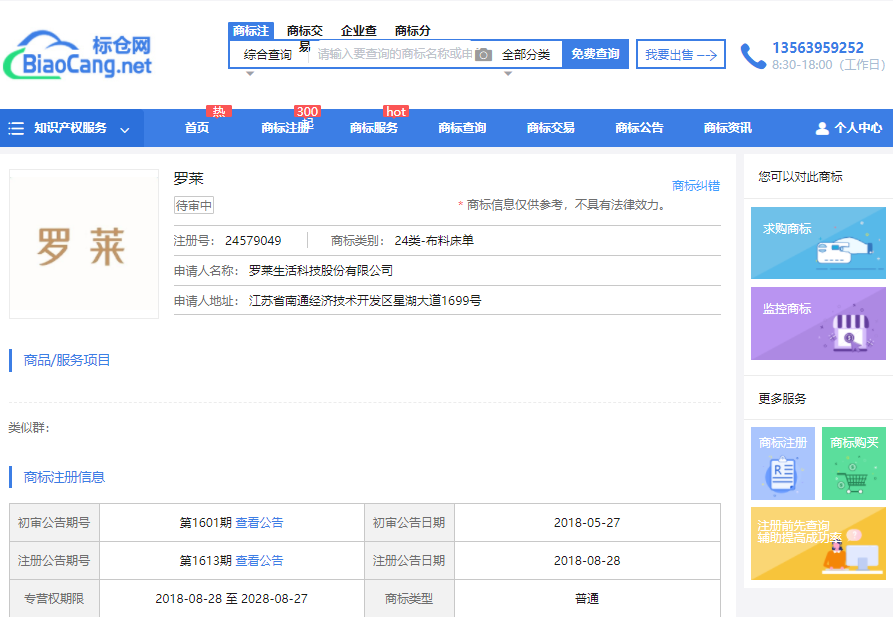Viewport: 893px width, 617px height.
Task: Open 商标查询 in the navigation bar
Action: (462, 128)
